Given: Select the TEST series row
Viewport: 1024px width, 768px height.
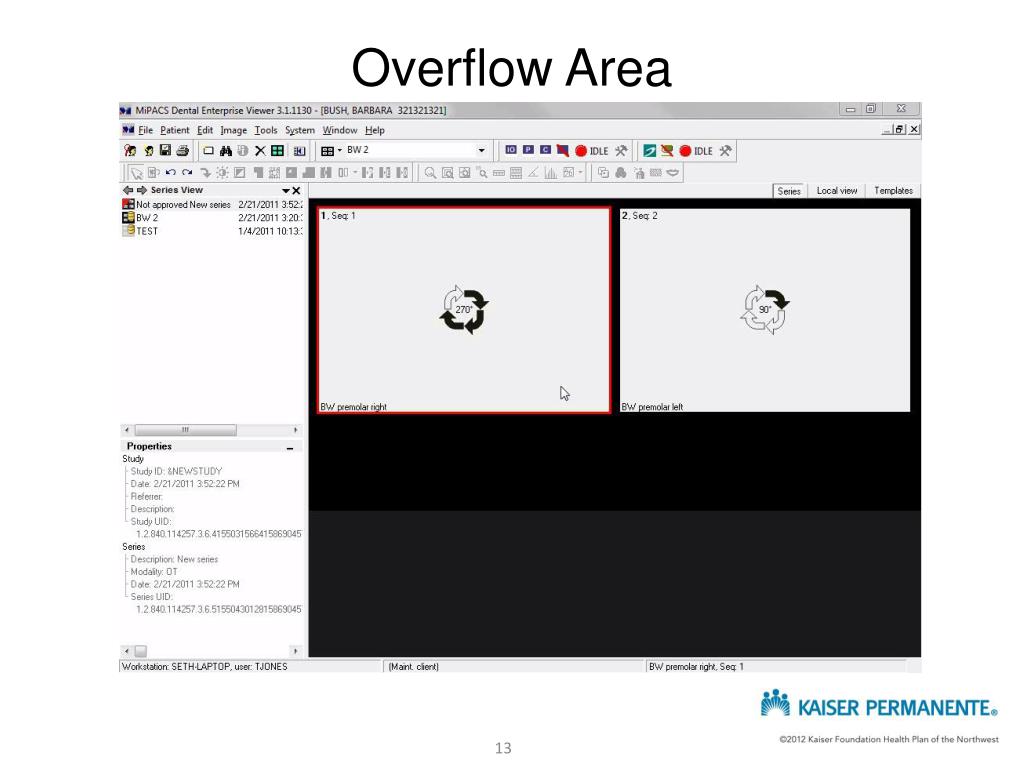Looking at the screenshot, I should click(212, 231).
